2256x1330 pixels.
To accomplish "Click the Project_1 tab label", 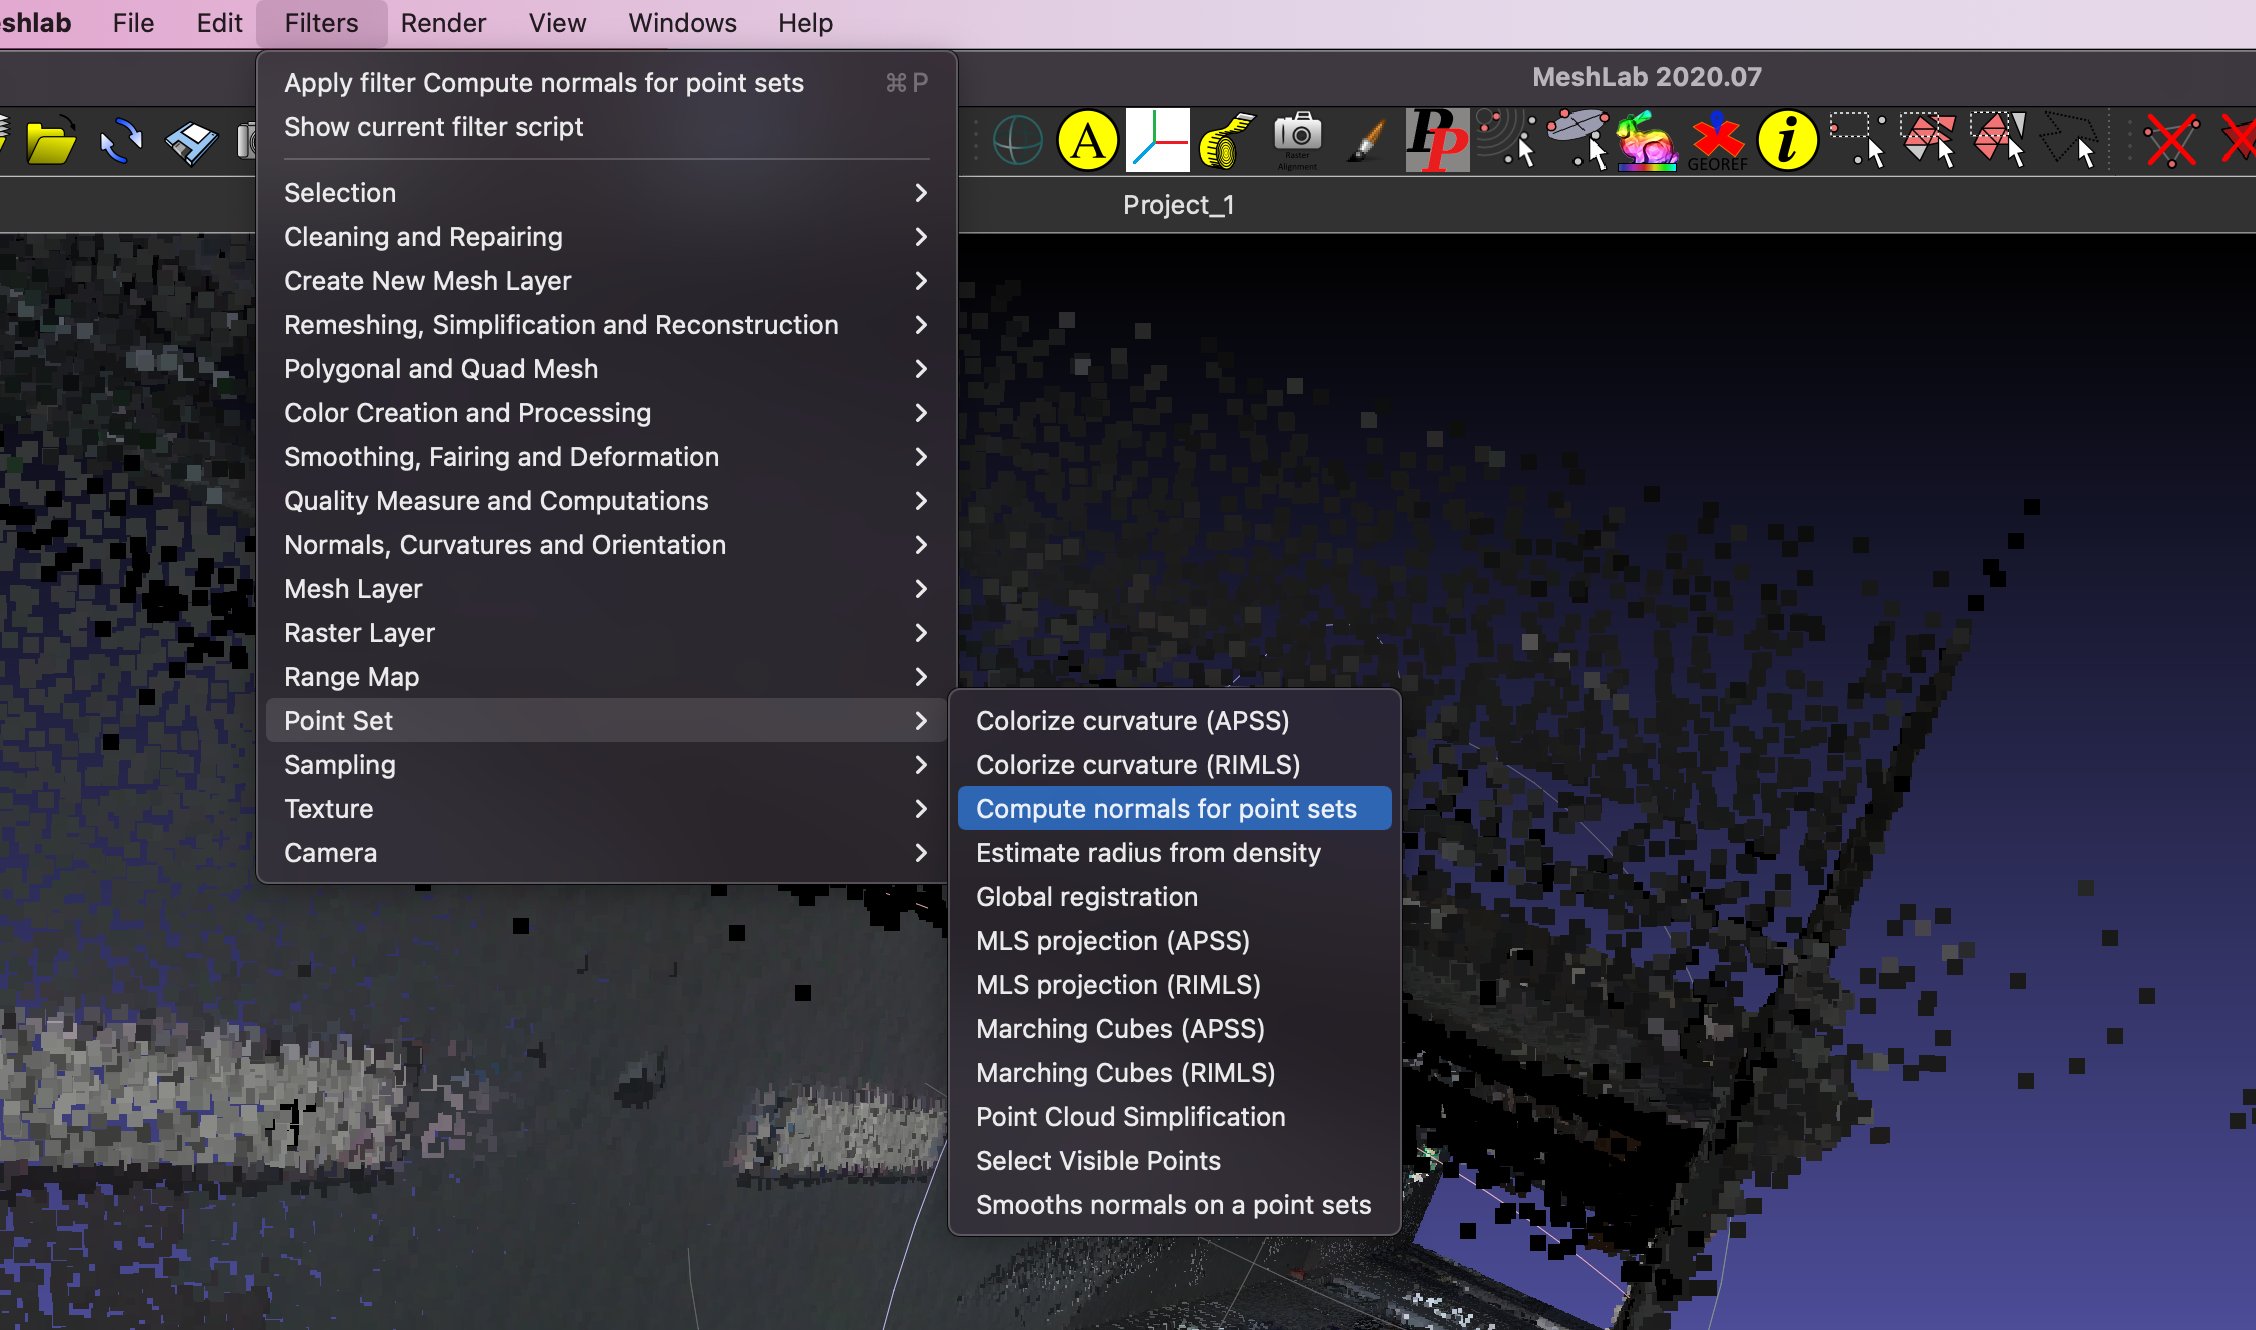I will [x=1178, y=204].
